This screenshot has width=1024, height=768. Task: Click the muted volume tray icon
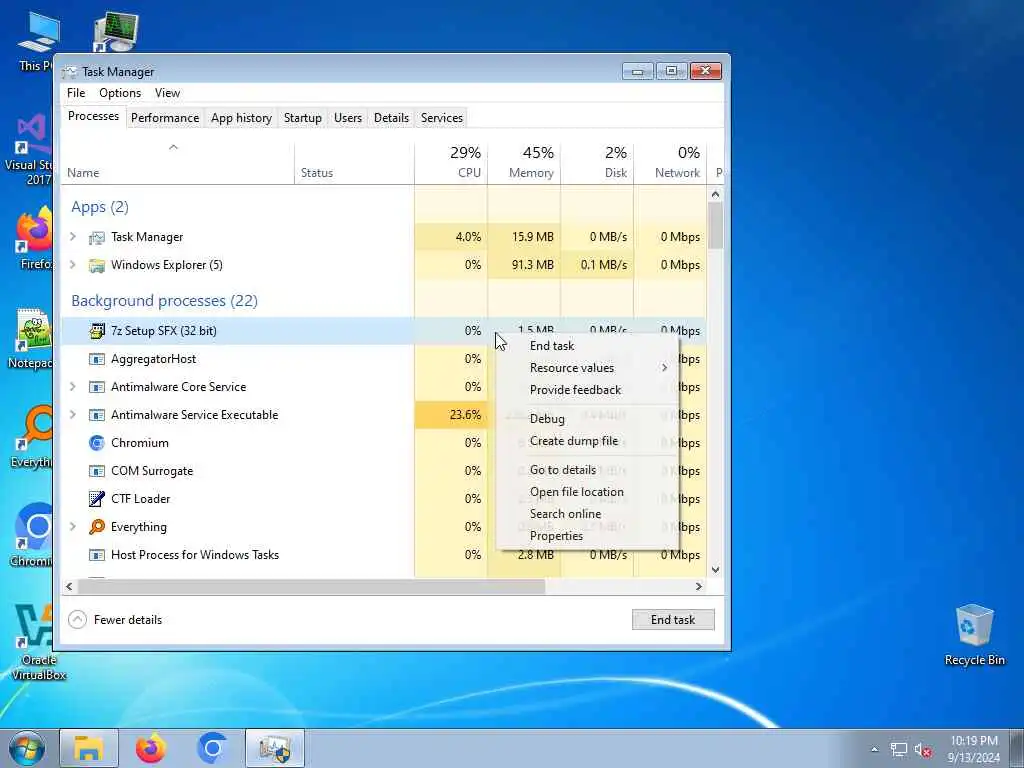point(923,750)
